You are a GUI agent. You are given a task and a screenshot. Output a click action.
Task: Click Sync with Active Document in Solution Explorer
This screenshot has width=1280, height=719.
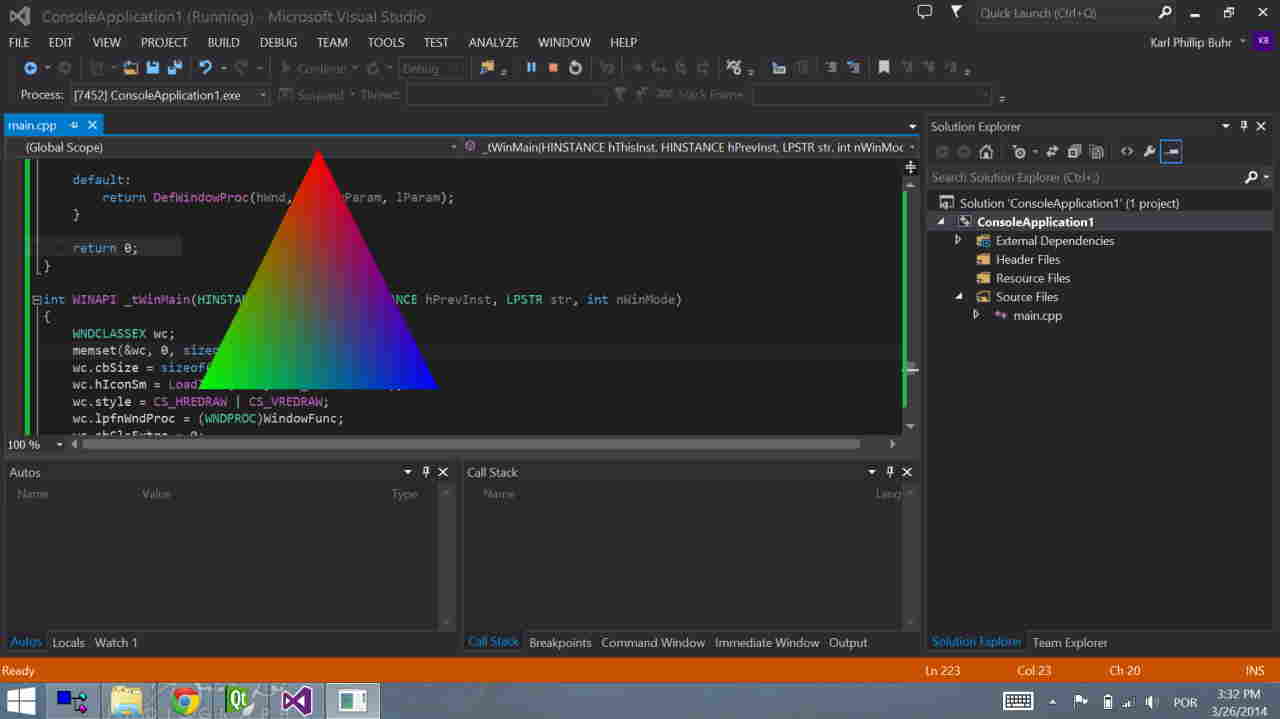pyautogui.click(x=1051, y=152)
